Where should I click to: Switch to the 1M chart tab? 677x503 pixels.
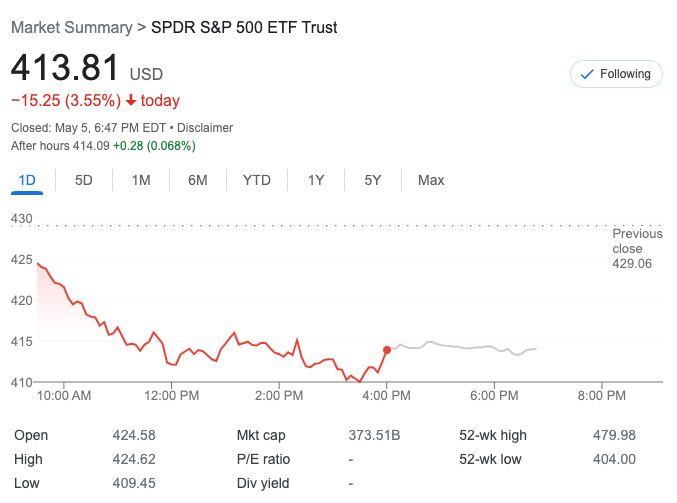[141, 180]
